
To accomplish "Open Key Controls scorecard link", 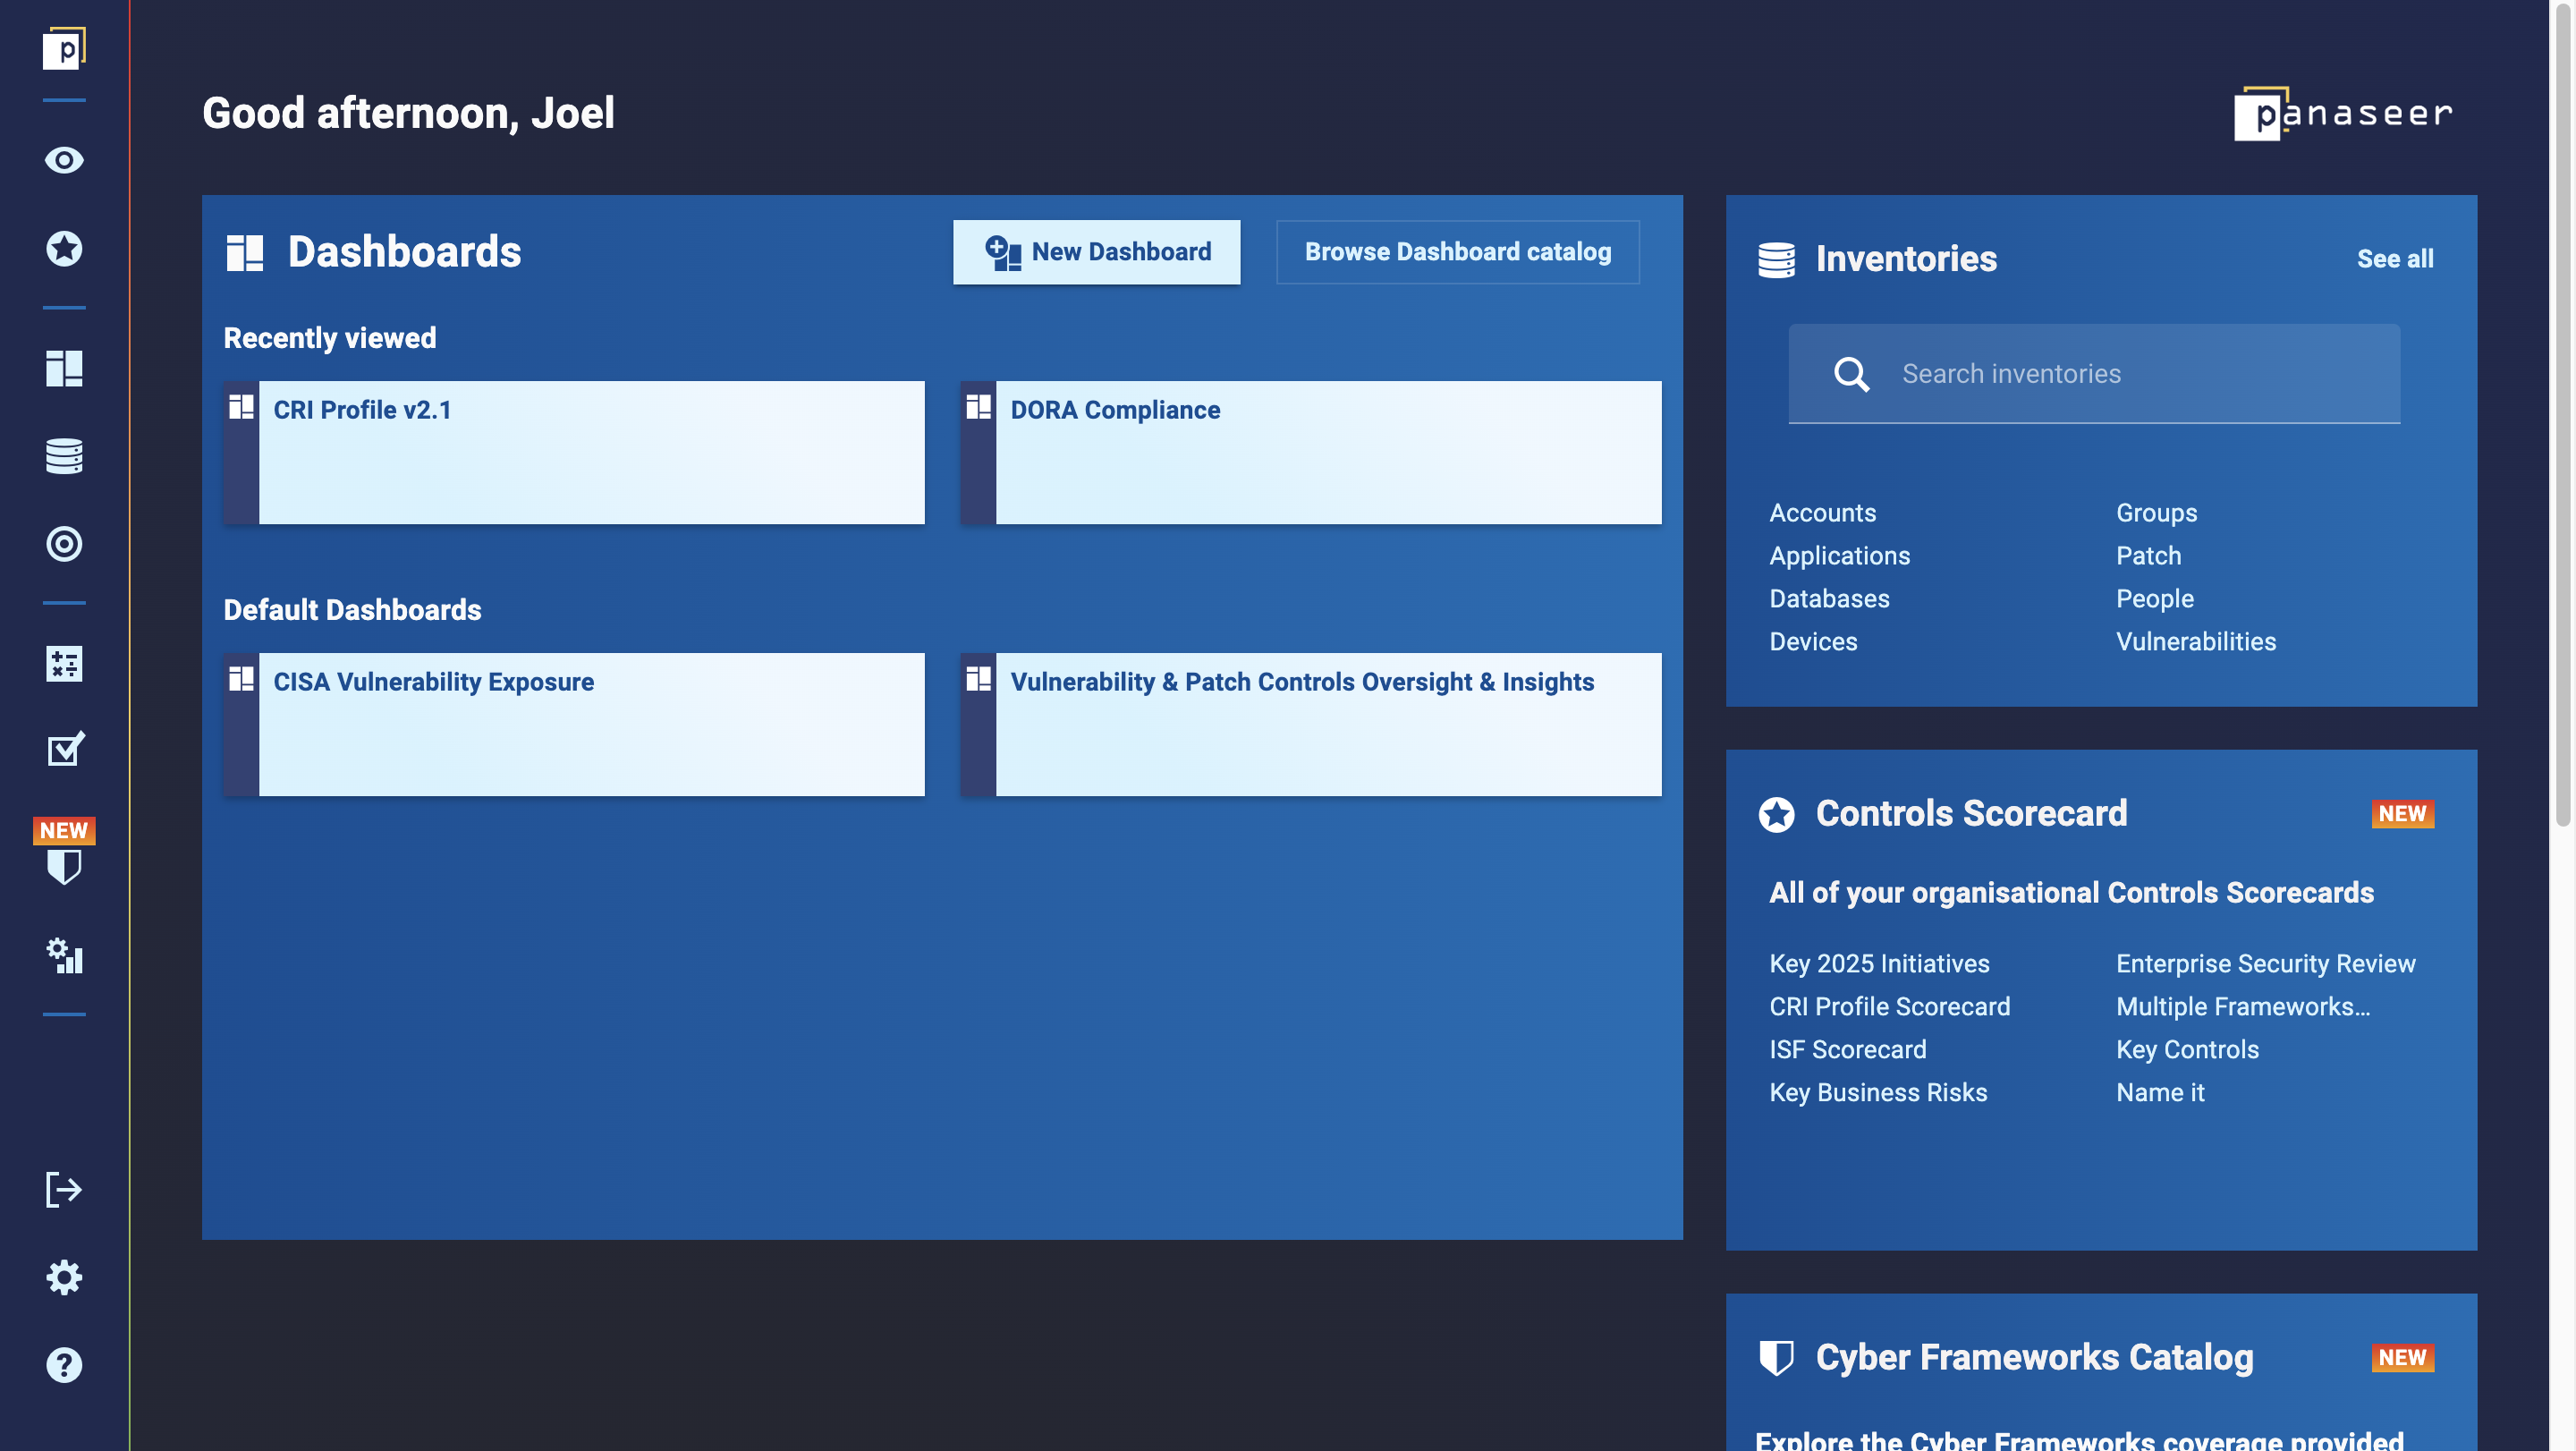I will click(2187, 1050).
